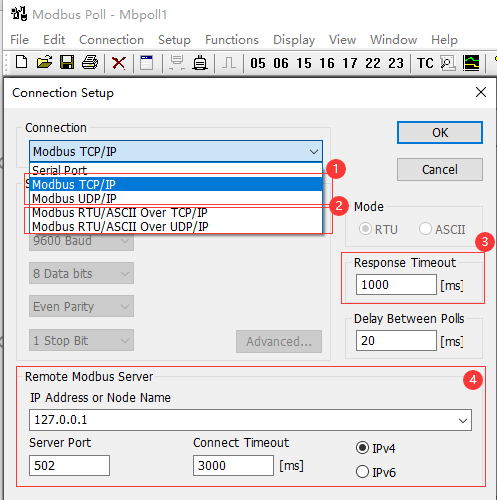Select the RTU mode radio button
This screenshot has width=497, height=500.
coord(365,229)
